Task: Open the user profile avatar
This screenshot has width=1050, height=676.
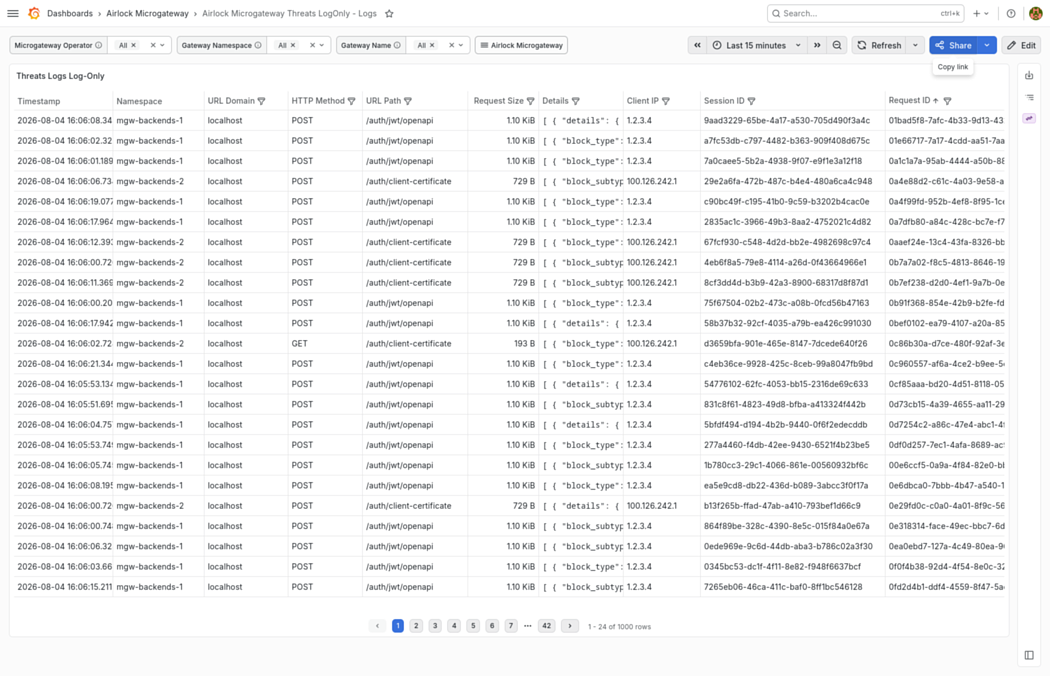Action: pos(1035,13)
